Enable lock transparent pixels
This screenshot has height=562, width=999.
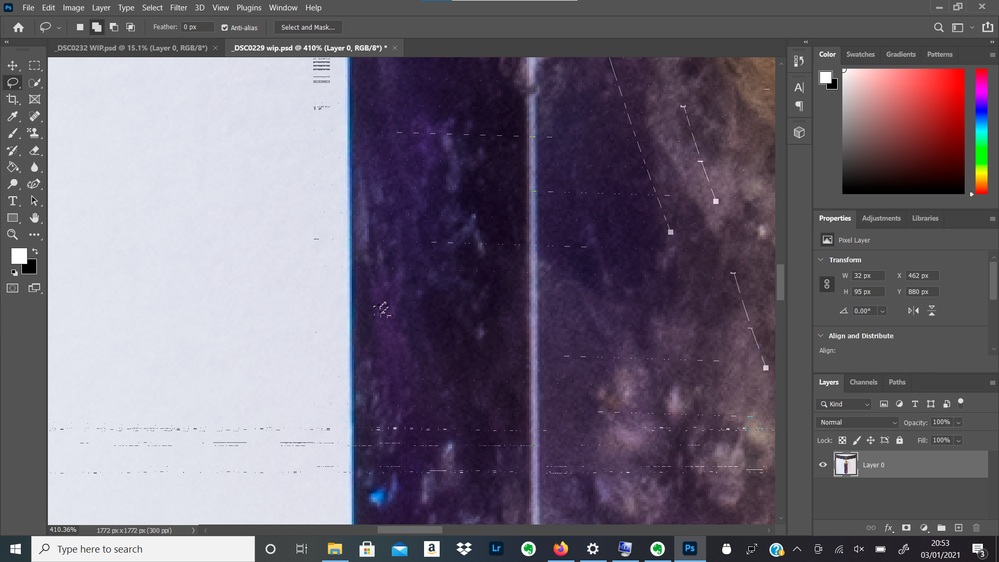pos(842,440)
